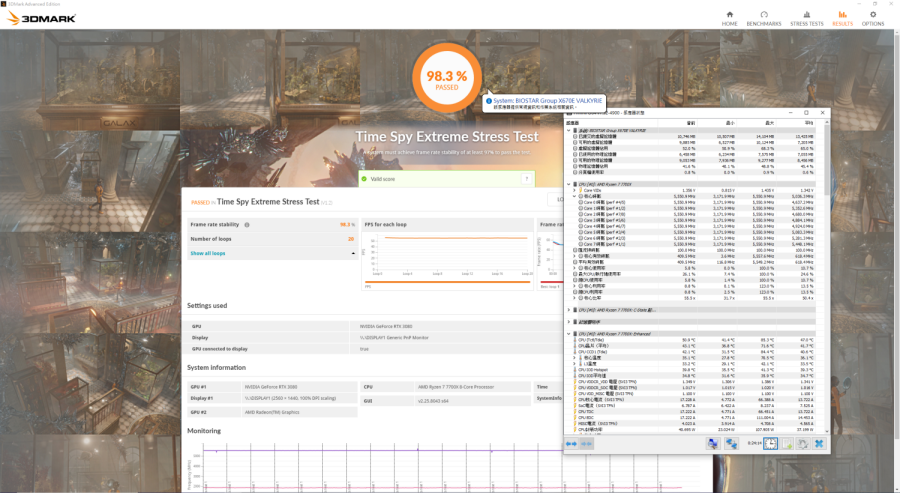Click the blue X close sensors icon
900x493 pixels.
tap(819, 444)
